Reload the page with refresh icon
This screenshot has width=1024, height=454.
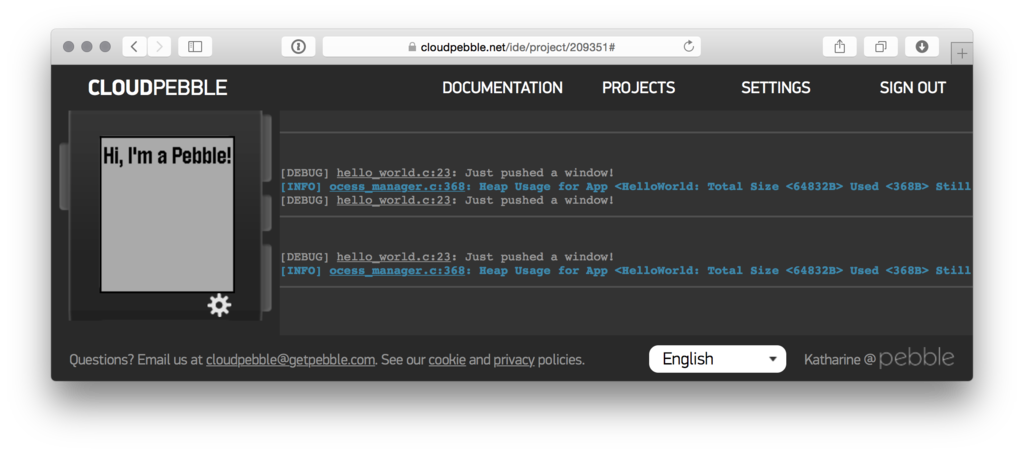[688, 46]
